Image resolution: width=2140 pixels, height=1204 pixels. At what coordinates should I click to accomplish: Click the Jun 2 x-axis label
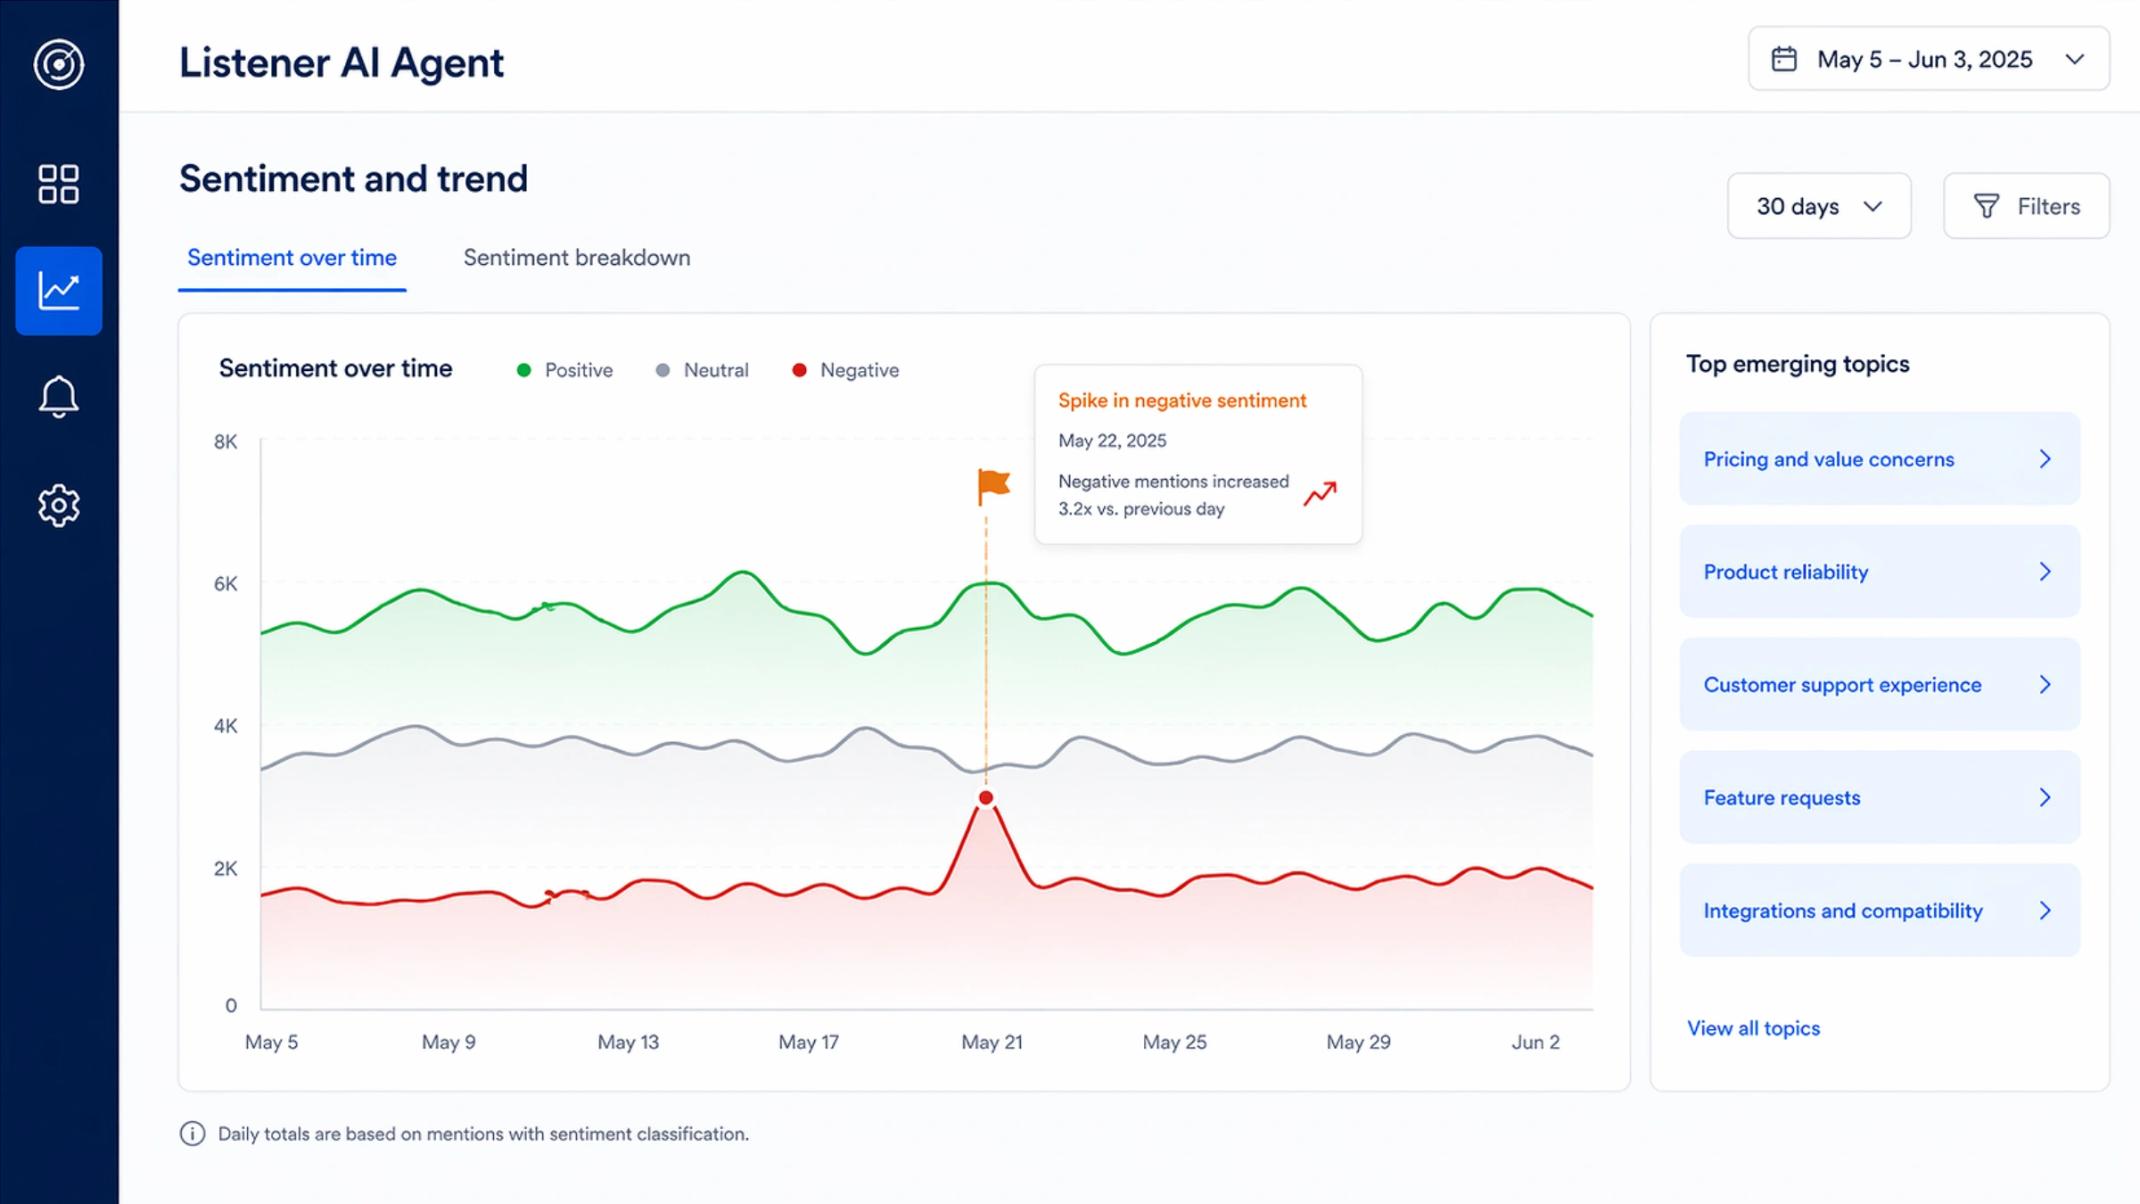click(1535, 1042)
